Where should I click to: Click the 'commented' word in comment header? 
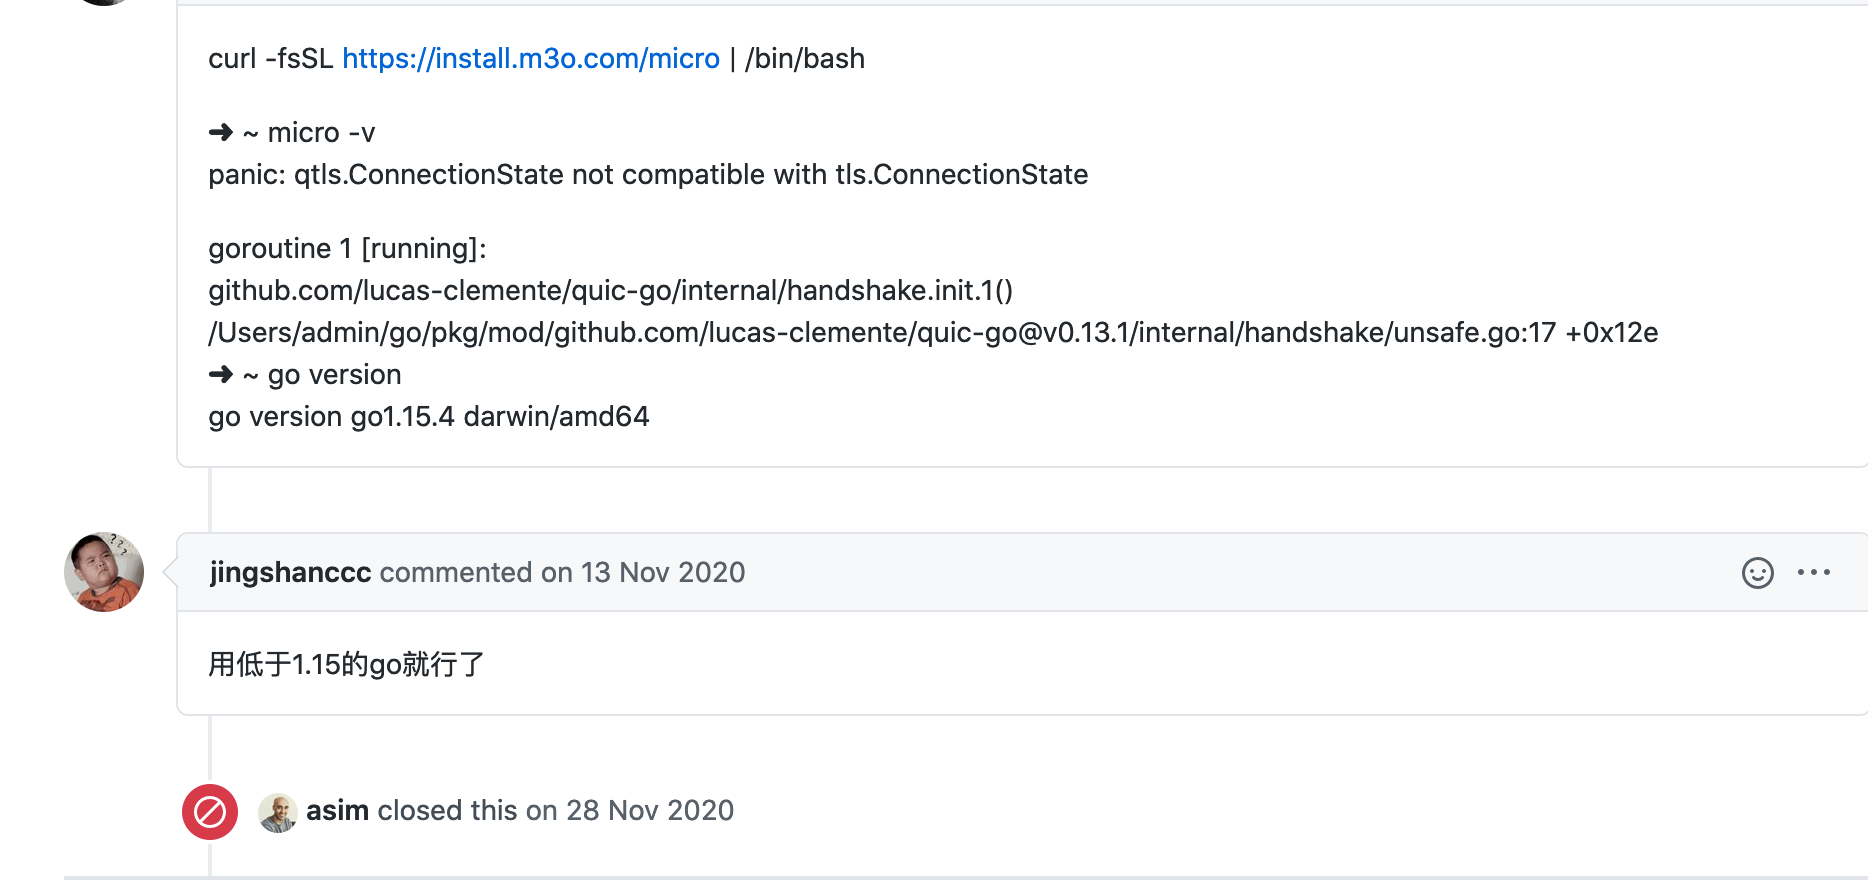point(456,572)
